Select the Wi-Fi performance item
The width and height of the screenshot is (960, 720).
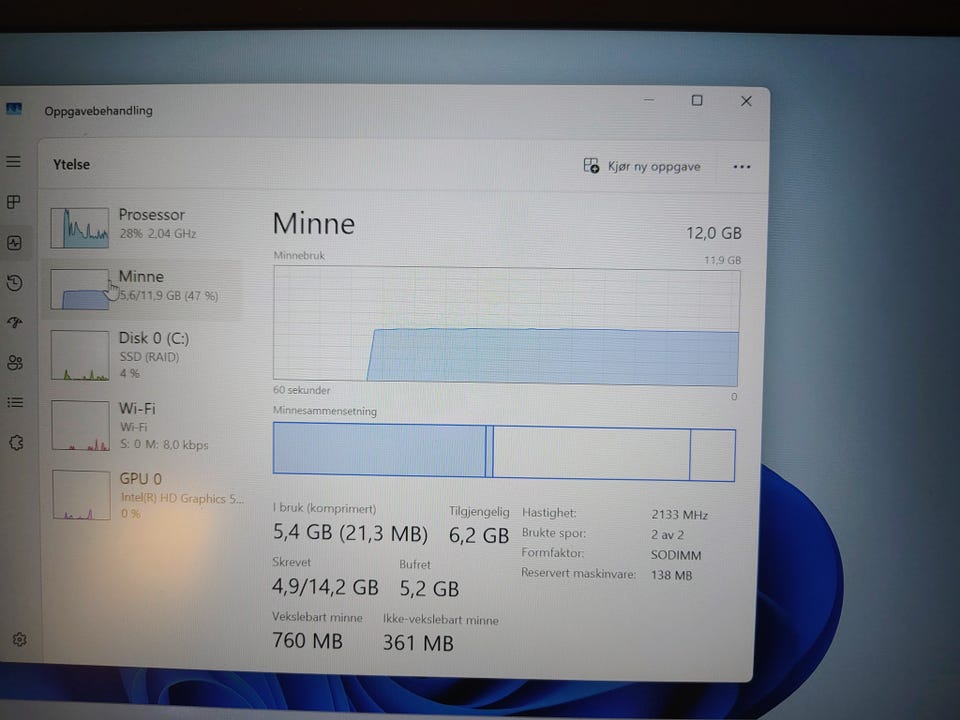[x=144, y=426]
